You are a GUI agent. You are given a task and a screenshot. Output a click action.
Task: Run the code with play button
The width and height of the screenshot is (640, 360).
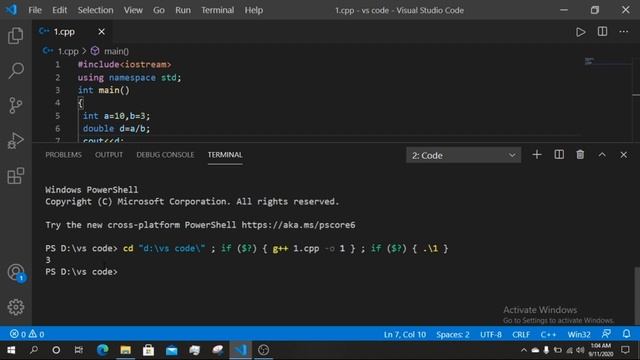pyautogui.click(x=580, y=32)
